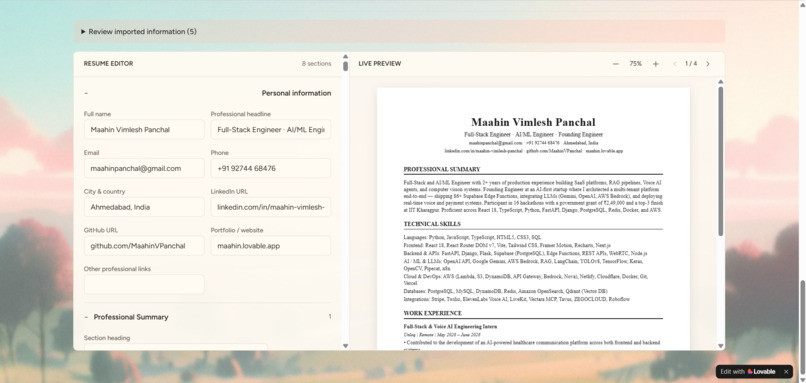Click the 1 / 4 page indicator
Image resolution: width=806 pixels, height=383 pixels.
click(691, 64)
